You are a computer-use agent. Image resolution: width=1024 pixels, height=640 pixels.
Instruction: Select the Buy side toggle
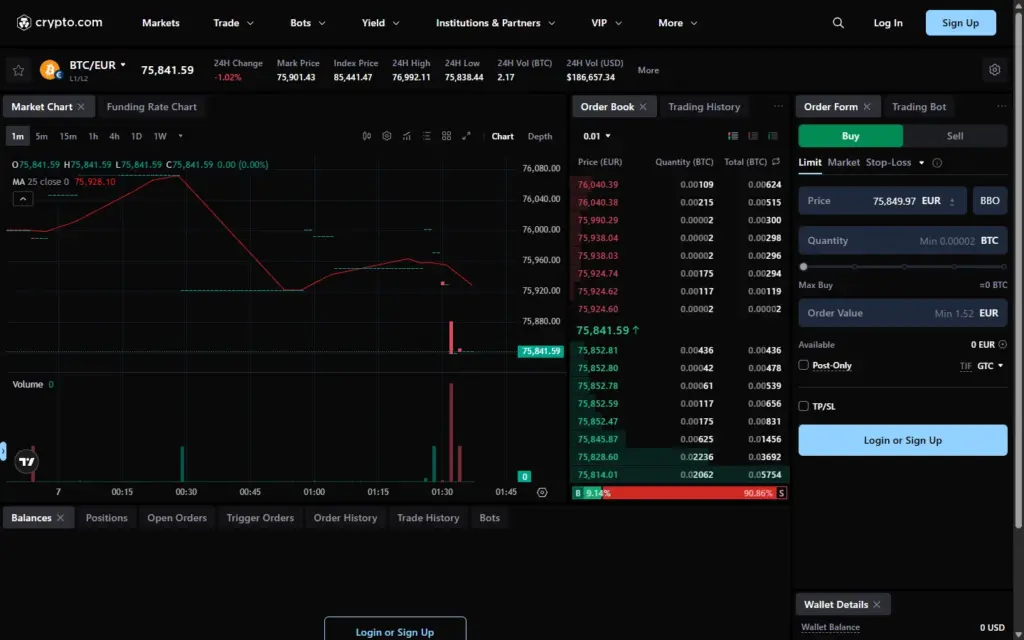850,136
